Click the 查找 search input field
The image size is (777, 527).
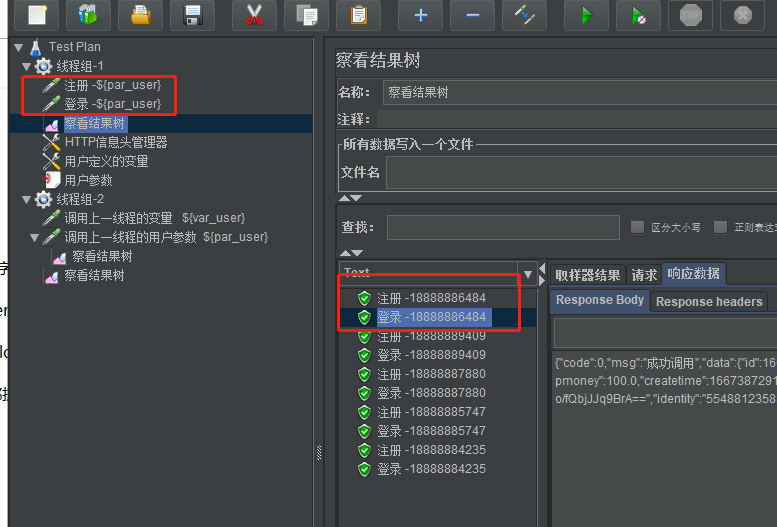500,228
